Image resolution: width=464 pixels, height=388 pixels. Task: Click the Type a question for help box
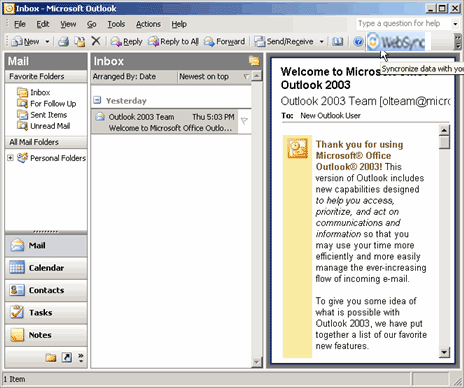[403, 24]
